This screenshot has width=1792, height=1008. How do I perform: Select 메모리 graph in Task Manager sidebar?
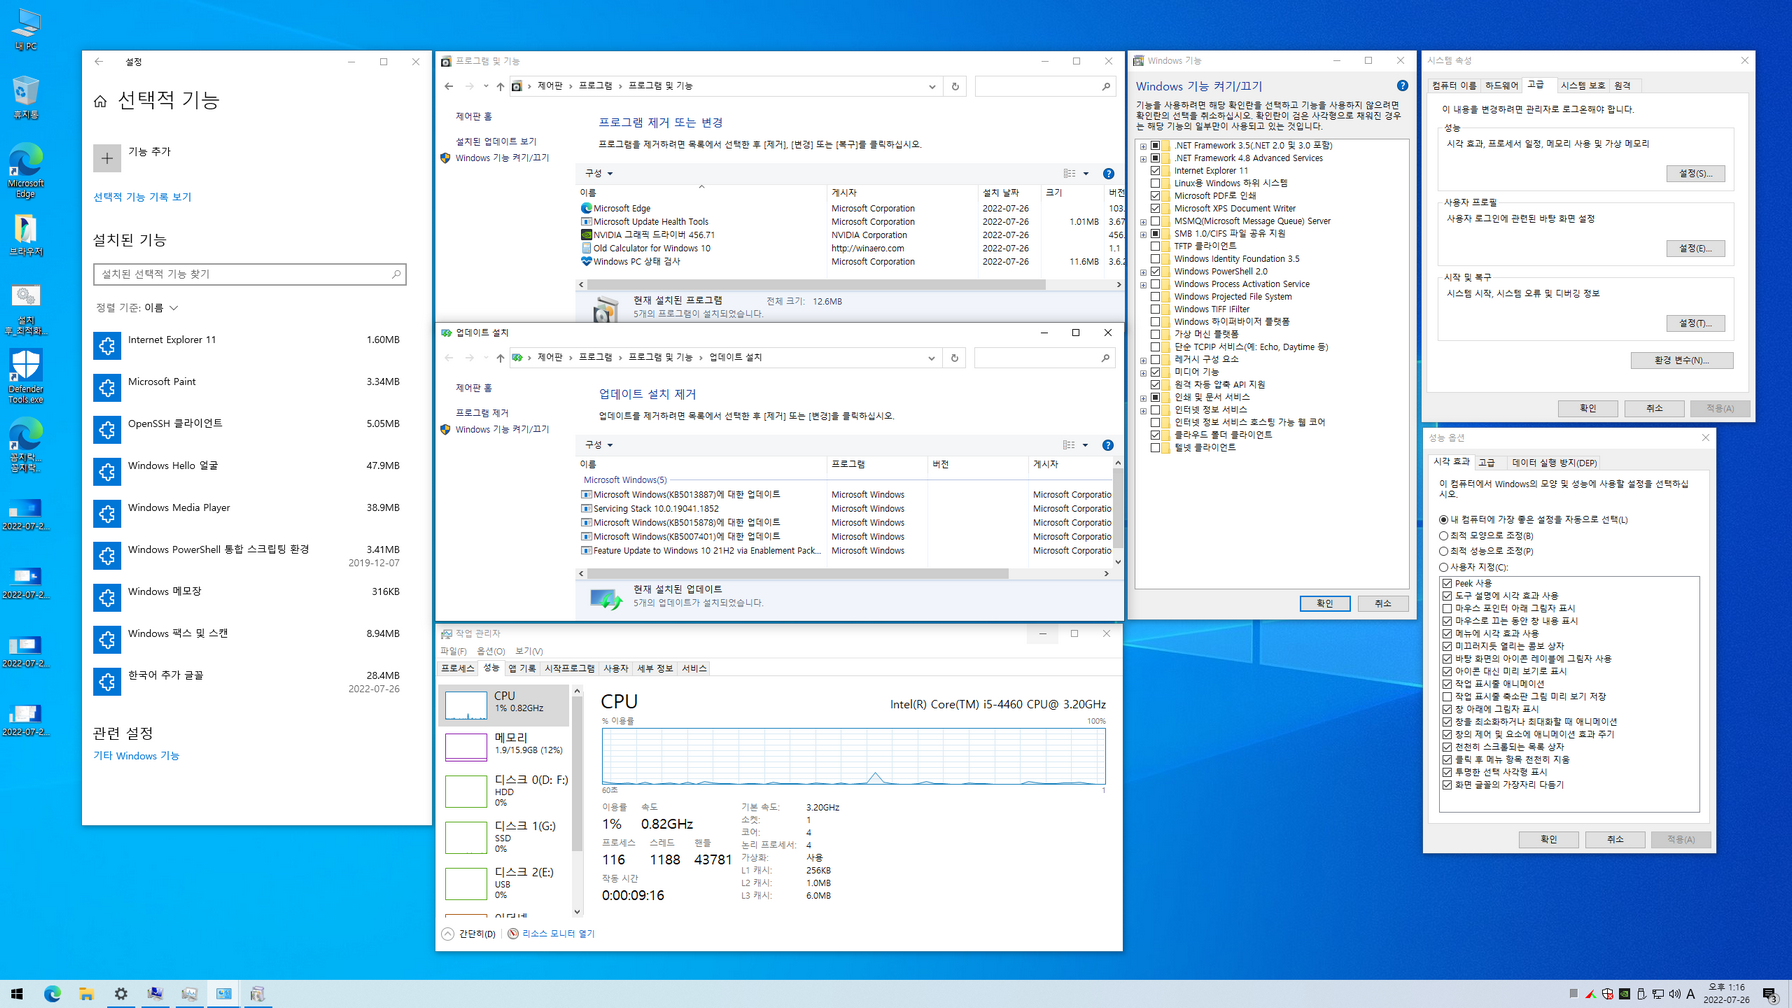pos(466,747)
